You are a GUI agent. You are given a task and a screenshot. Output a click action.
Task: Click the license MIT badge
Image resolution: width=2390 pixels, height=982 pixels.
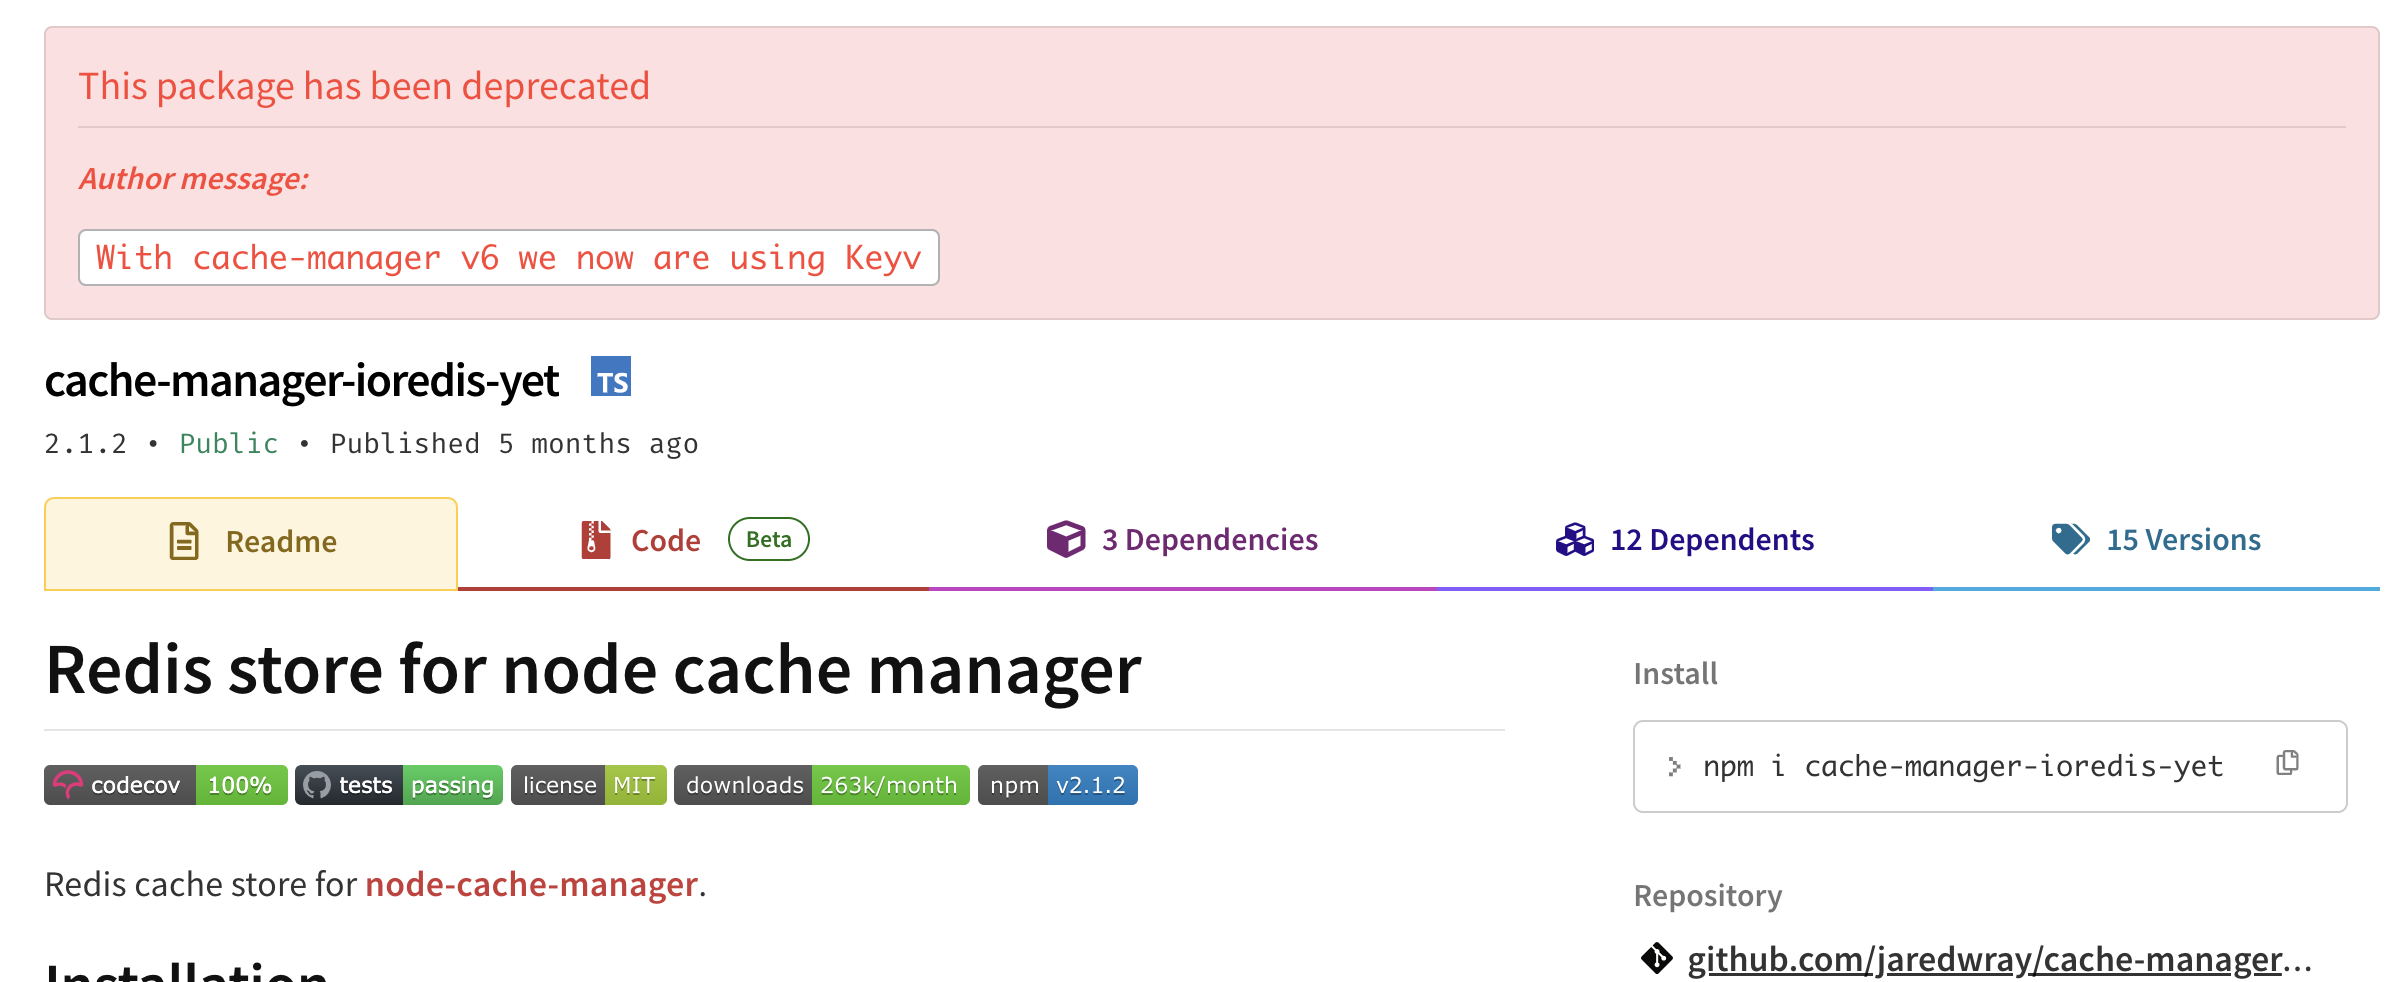[x=588, y=785]
